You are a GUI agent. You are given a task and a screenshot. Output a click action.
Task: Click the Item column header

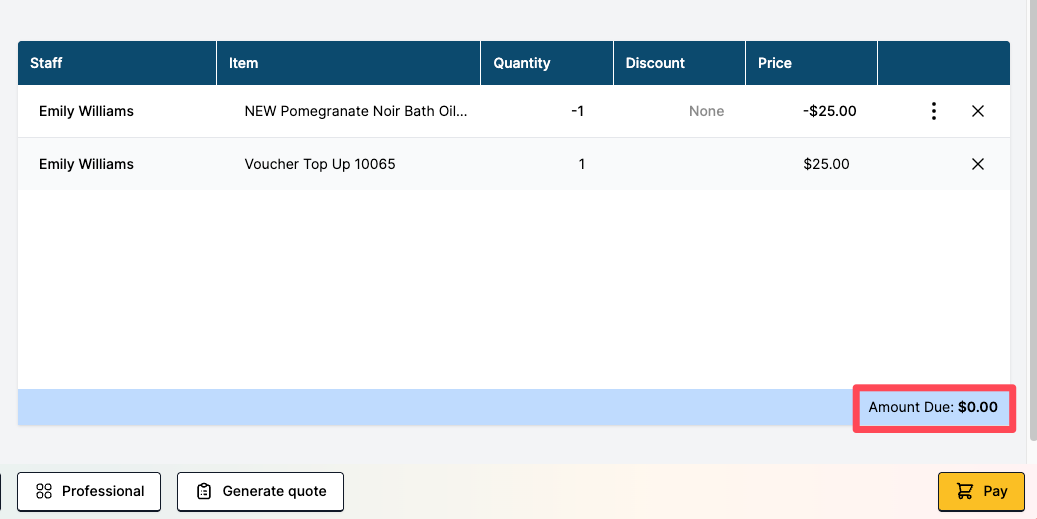click(243, 63)
